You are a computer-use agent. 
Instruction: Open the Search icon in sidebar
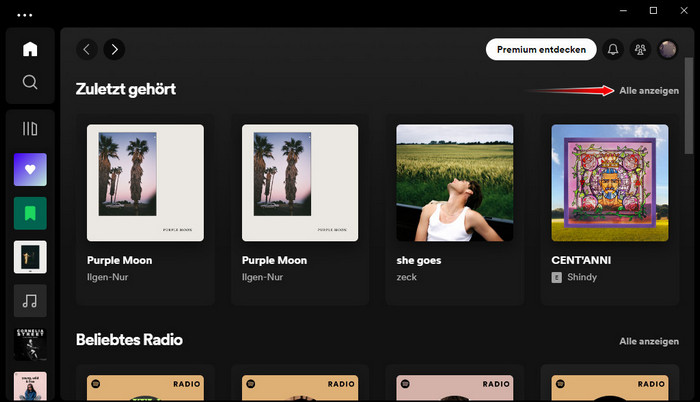tap(30, 82)
